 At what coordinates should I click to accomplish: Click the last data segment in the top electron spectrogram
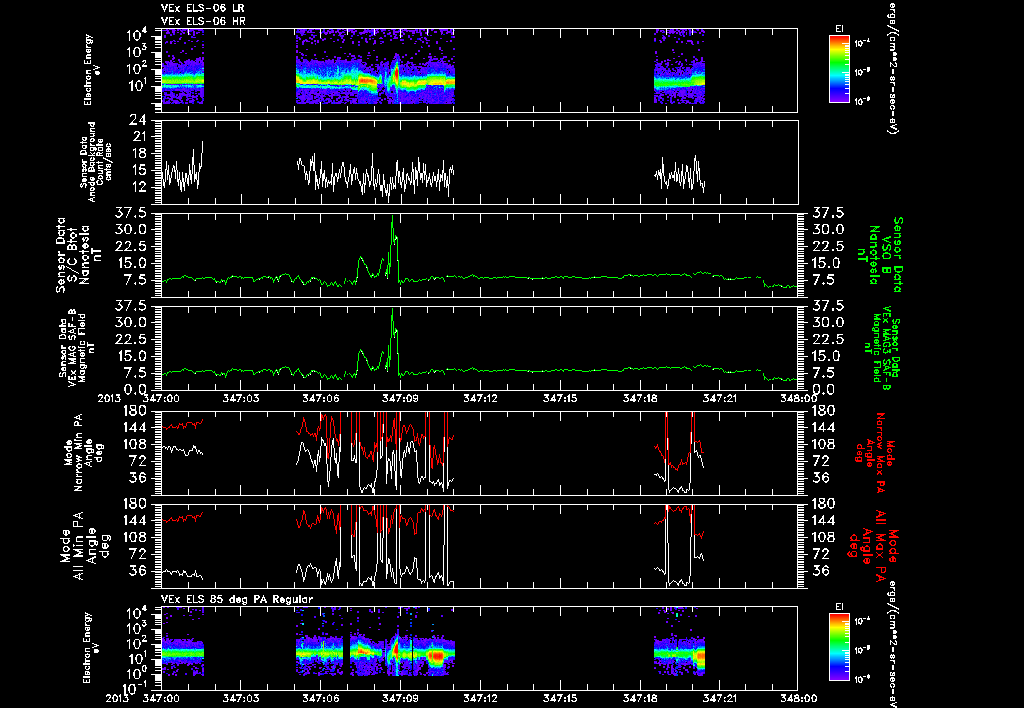point(680,67)
